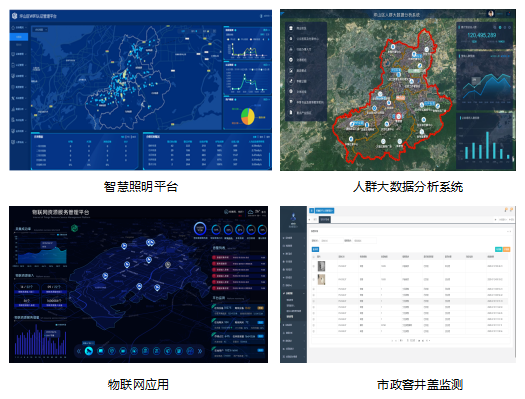
Task: Click the top icon in crowd analysis left menu panel
Action: [291, 28]
